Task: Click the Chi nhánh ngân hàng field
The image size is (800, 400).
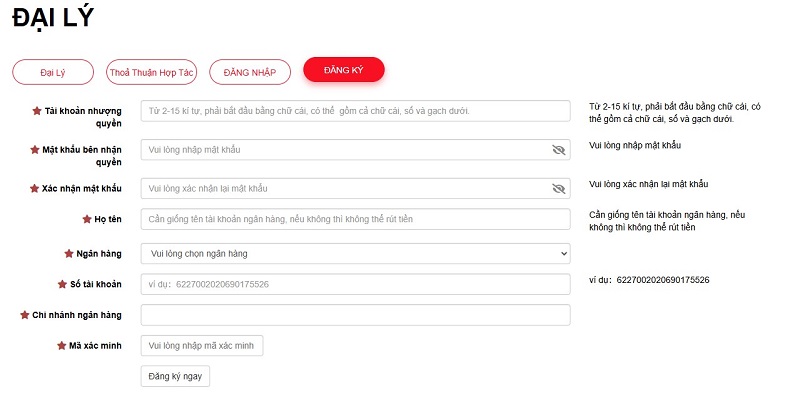Action: 355,315
